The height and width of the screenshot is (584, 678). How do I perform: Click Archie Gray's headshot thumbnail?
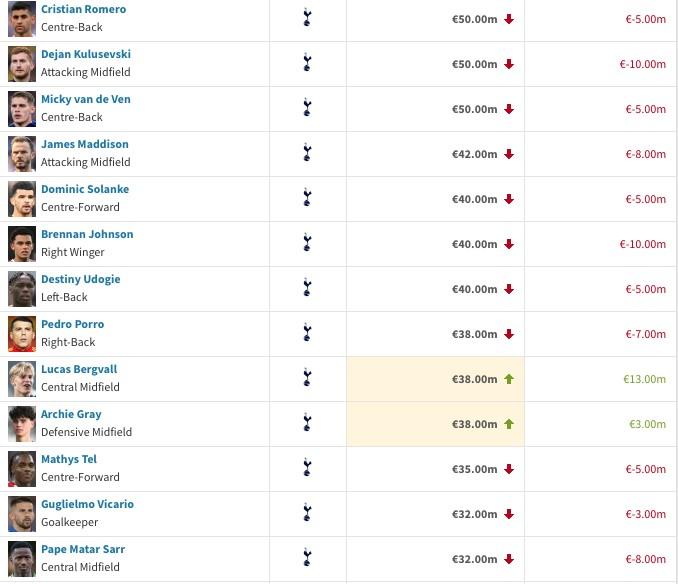click(22, 424)
